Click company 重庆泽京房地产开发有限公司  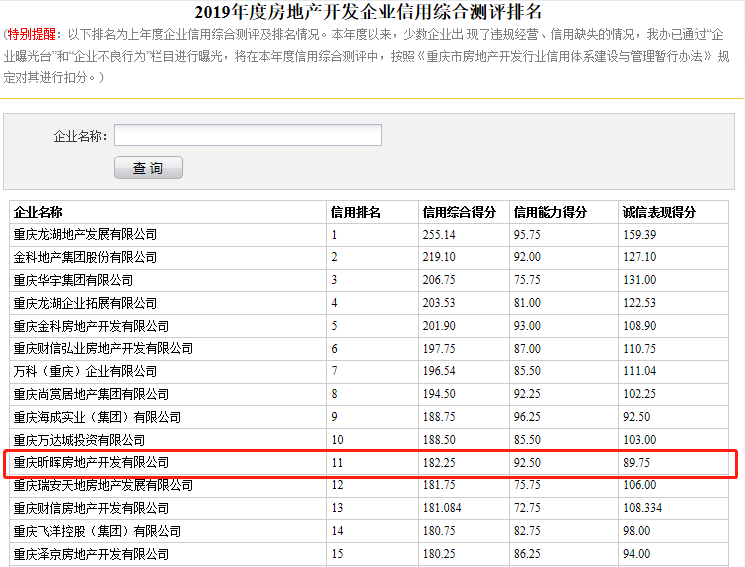pyautogui.click(x=91, y=554)
